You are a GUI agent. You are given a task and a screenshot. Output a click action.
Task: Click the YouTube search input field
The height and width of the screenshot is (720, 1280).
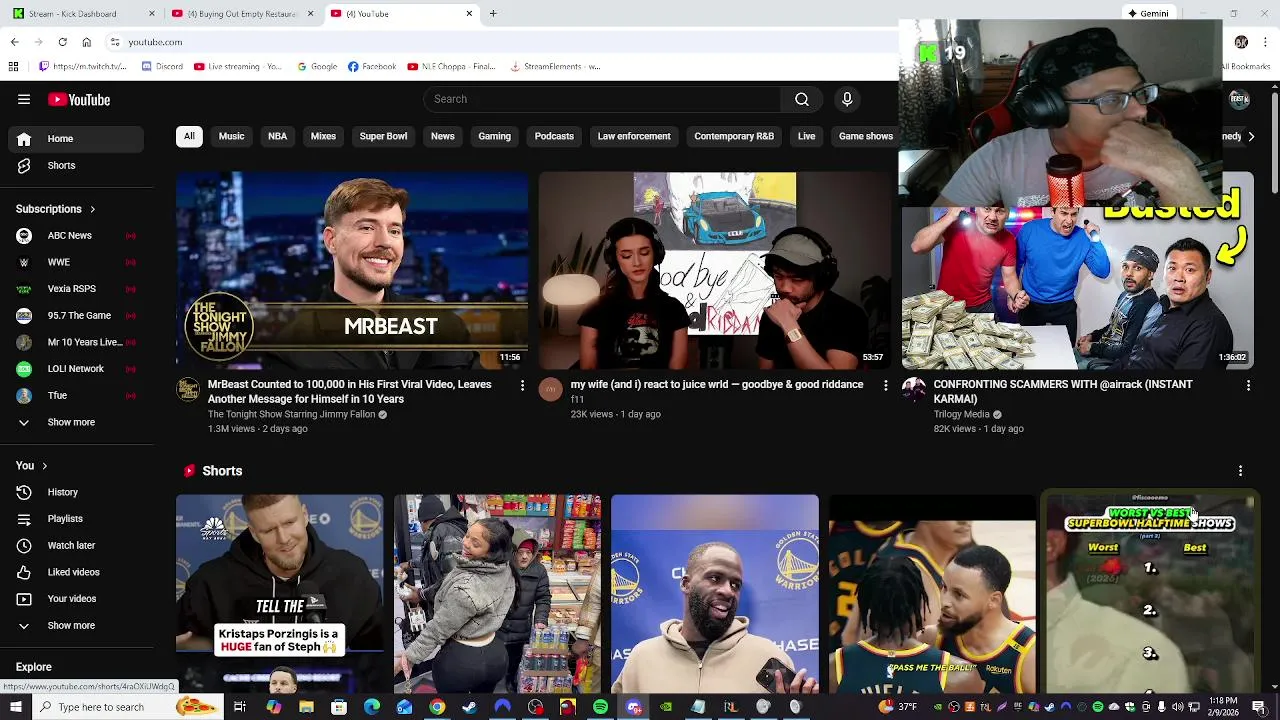click(603, 99)
